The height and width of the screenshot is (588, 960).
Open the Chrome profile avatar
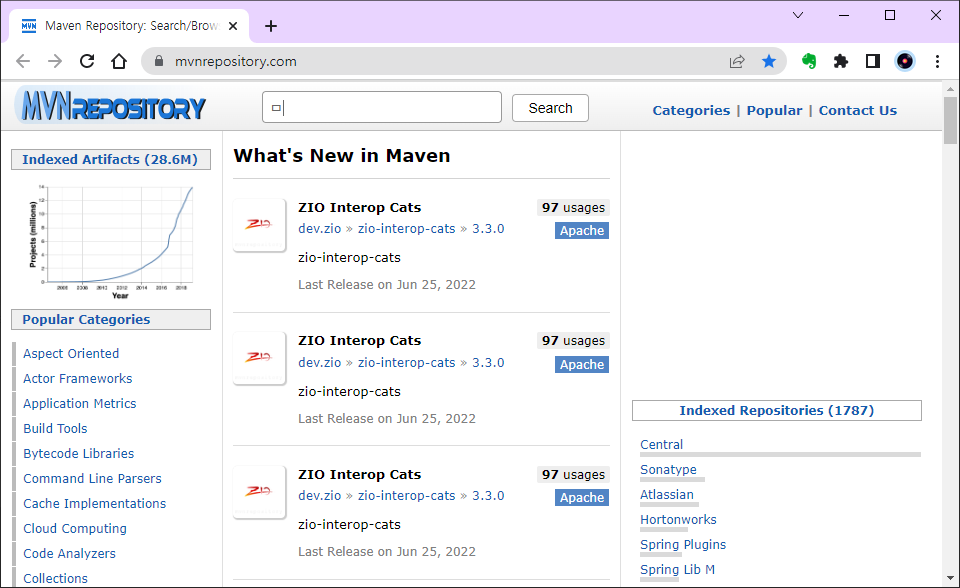[905, 61]
